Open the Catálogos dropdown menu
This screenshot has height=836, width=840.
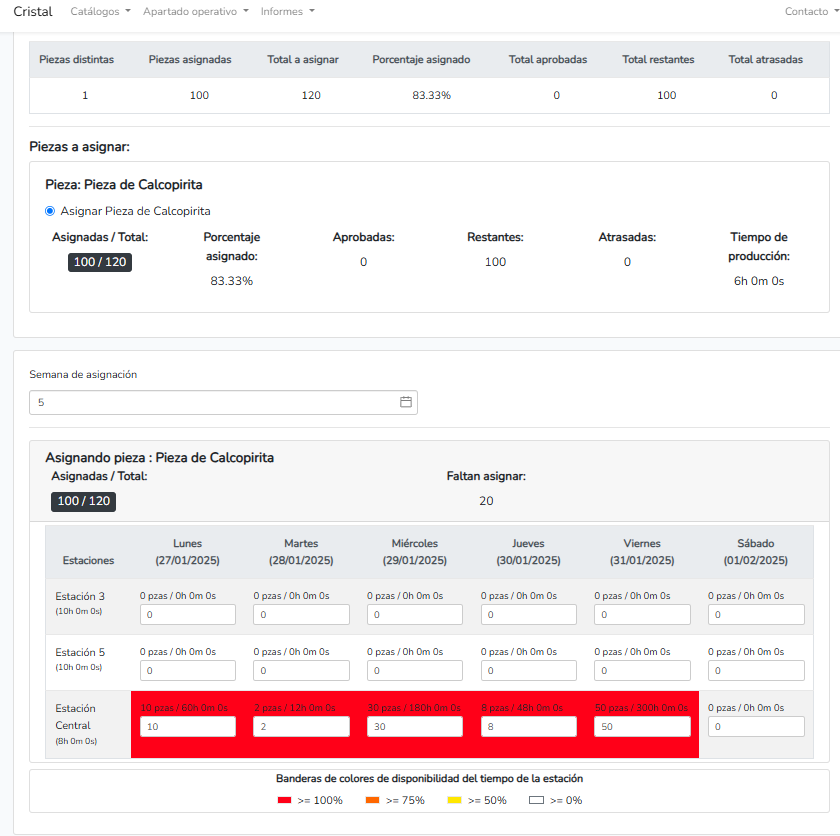[x=100, y=11]
